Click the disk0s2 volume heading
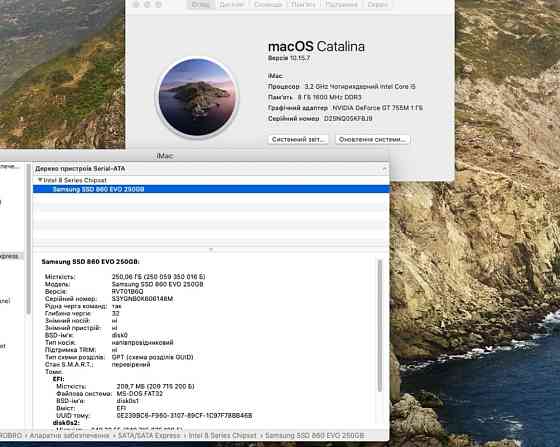 (66, 423)
